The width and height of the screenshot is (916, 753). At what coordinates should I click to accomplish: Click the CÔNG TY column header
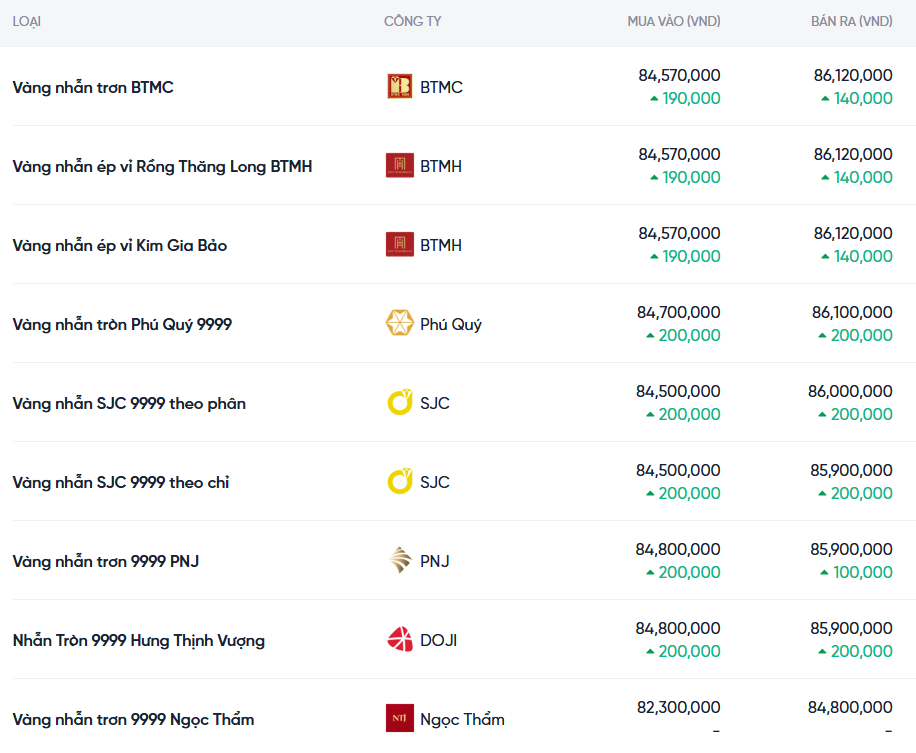[x=412, y=21]
